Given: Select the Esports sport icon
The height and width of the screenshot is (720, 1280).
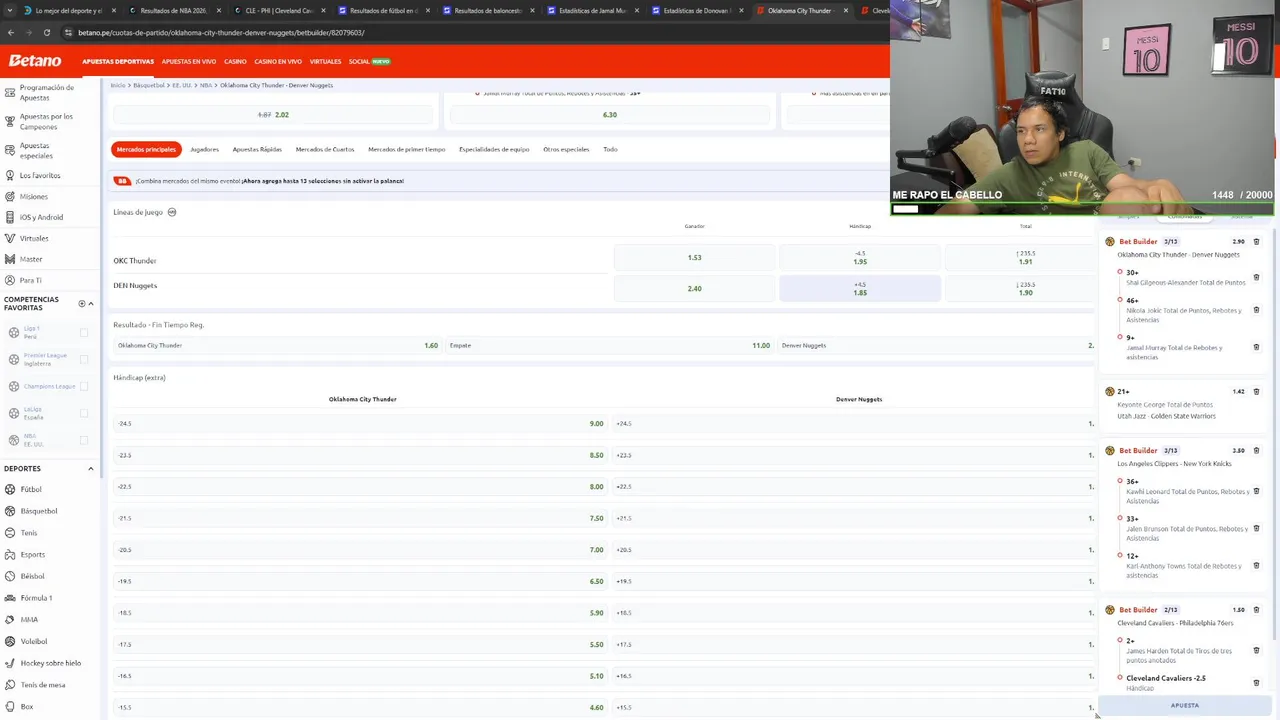Looking at the screenshot, I should (10, 554).
